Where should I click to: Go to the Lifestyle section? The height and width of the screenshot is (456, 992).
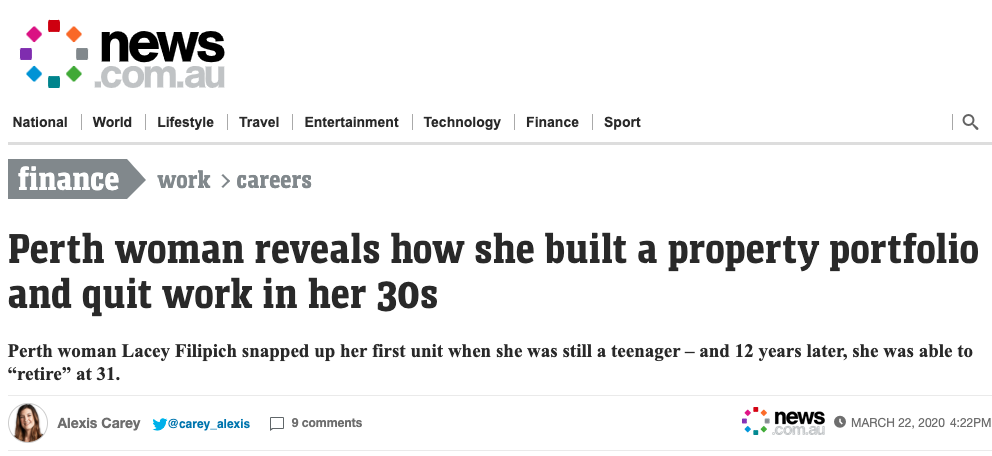[x=185, y=122]
